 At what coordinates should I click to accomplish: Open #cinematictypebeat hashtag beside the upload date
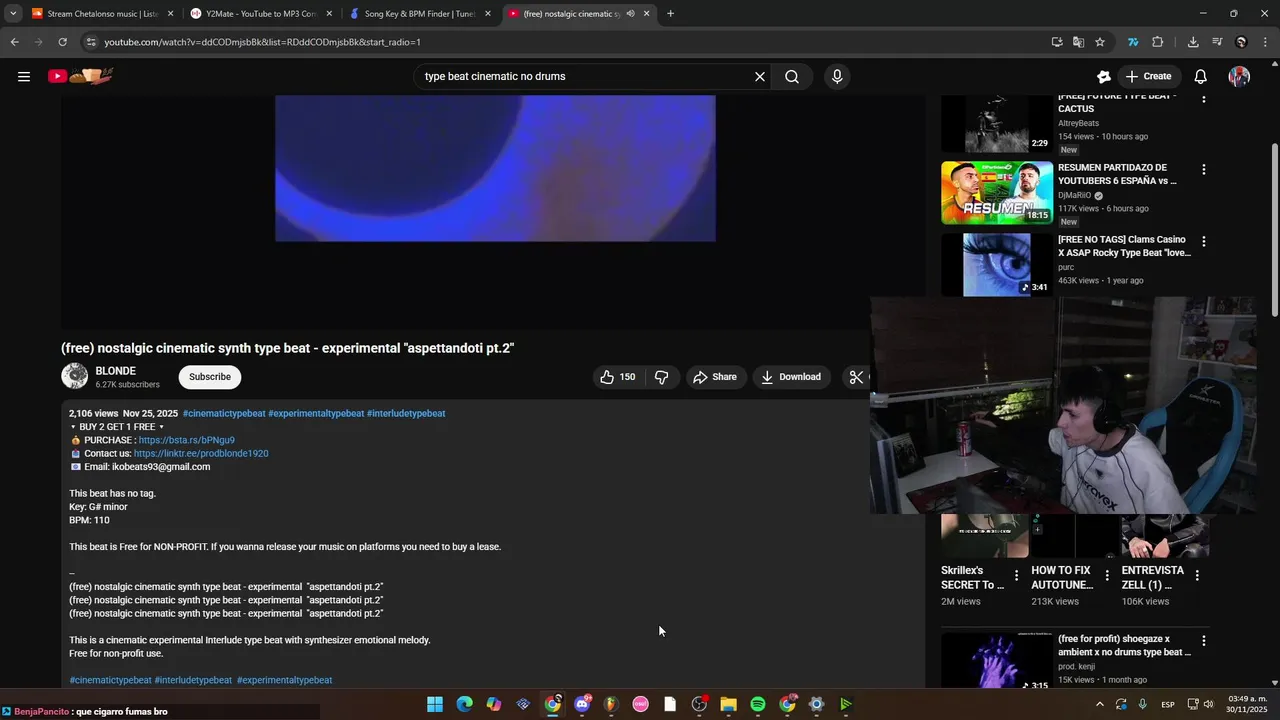click(224, 413)
